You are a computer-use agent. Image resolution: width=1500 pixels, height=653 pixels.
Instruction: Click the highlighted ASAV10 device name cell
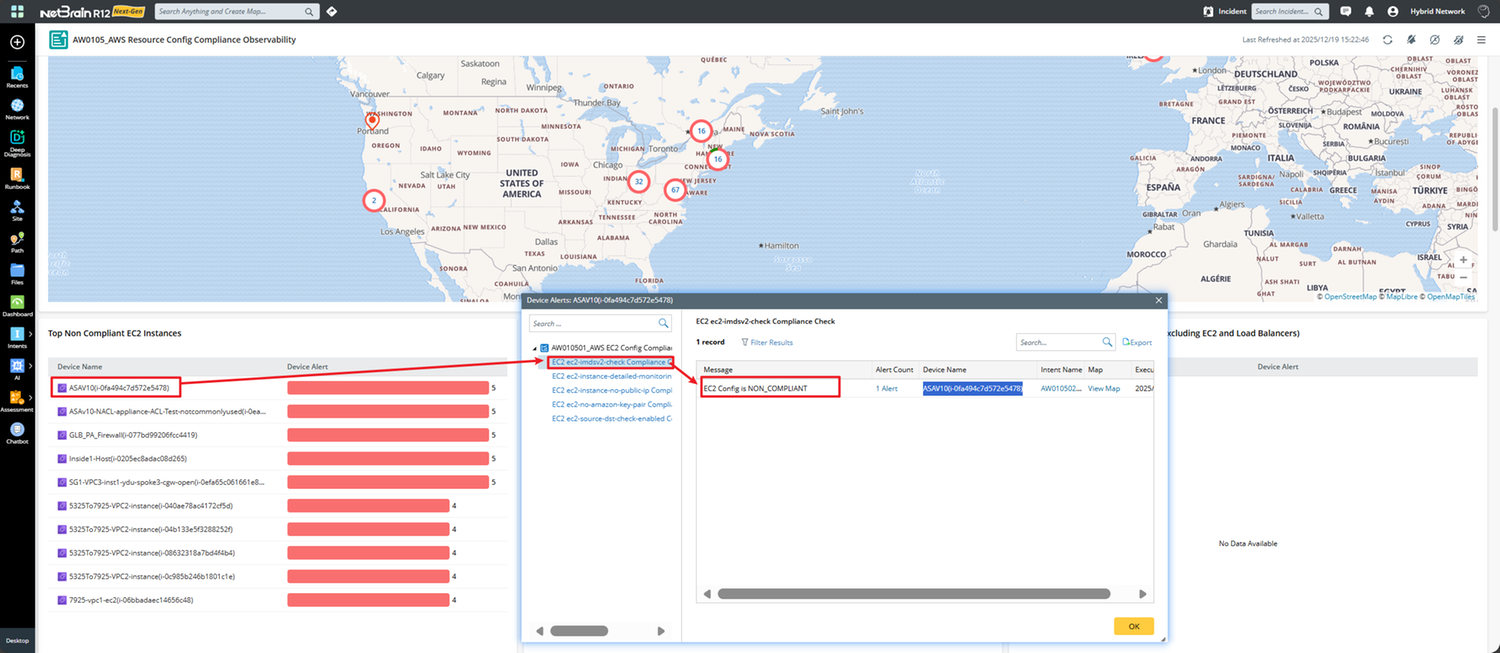[x=972, y=388]
